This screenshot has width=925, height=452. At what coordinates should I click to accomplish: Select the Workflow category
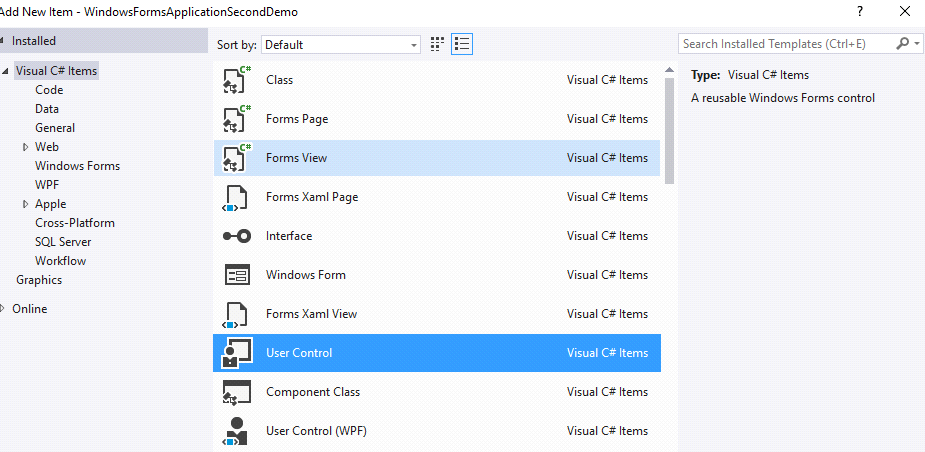coord(60,261)
